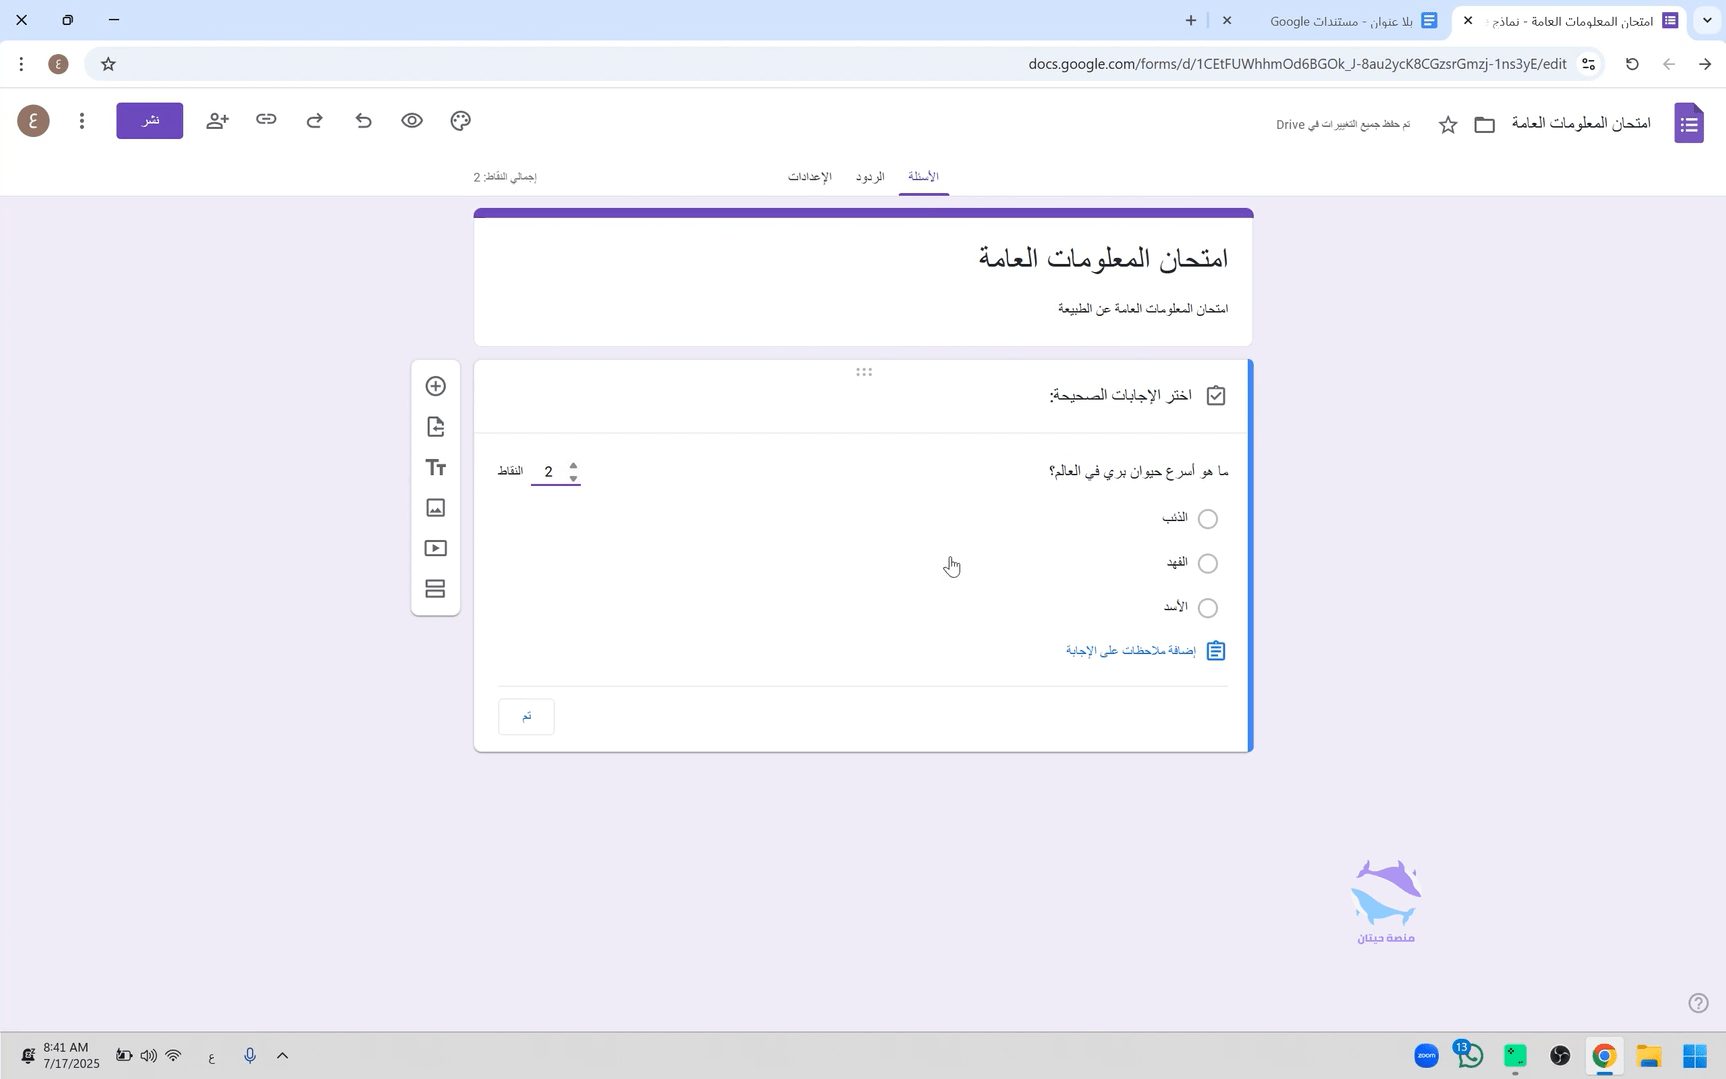The width and height of the screenshot is (1726, 1079).
Task: Switch to the الإعدادات tab
Action: click(x=809, y=177)
